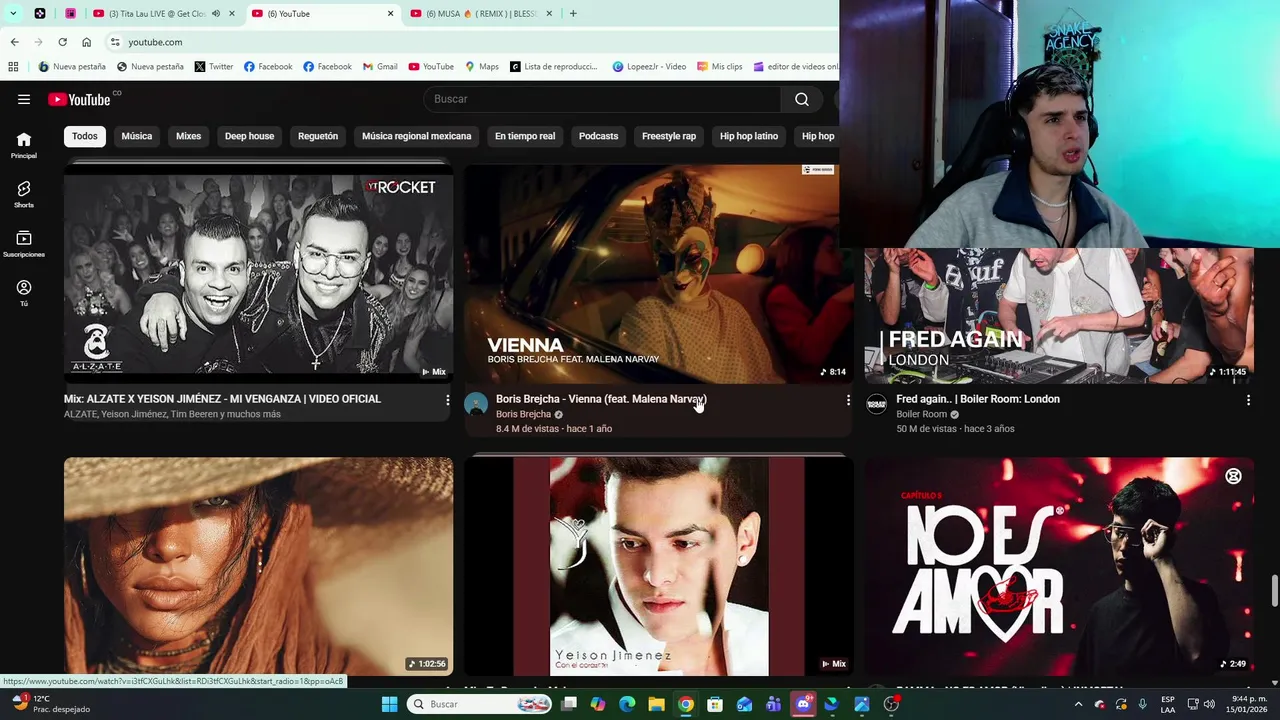Open the Mis clips bookmark

720,67
